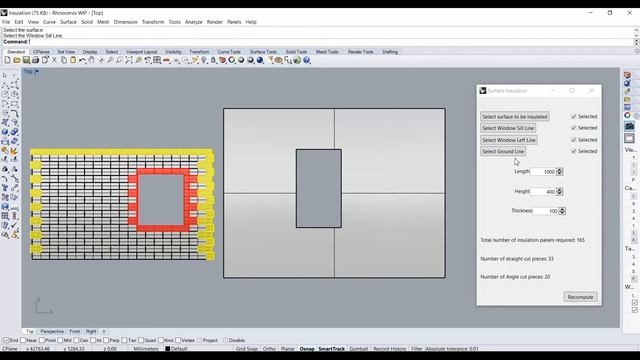
Task: Click the Select Ground Line button
Action: [503, 151]
